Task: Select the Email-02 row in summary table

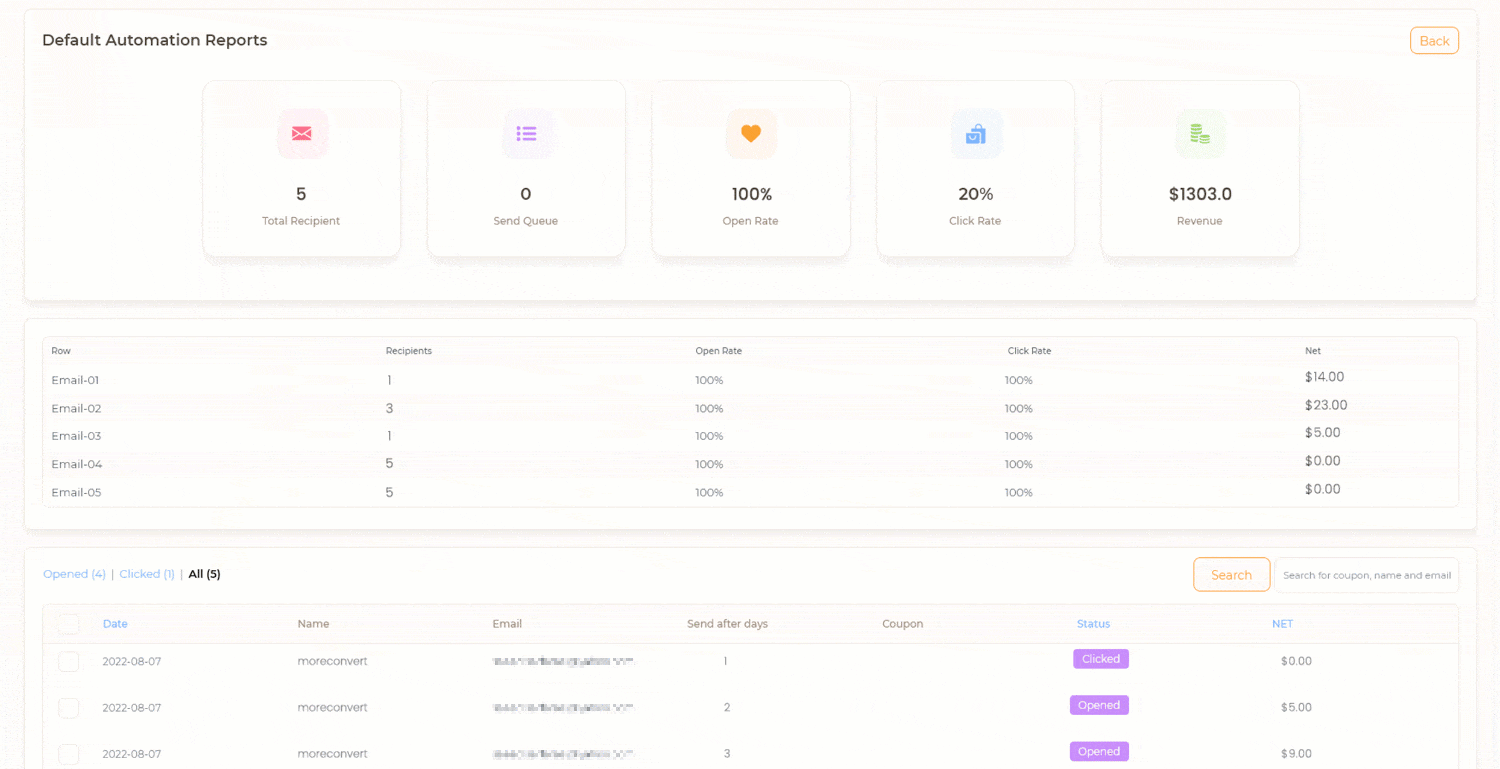Action: (76, 408)
